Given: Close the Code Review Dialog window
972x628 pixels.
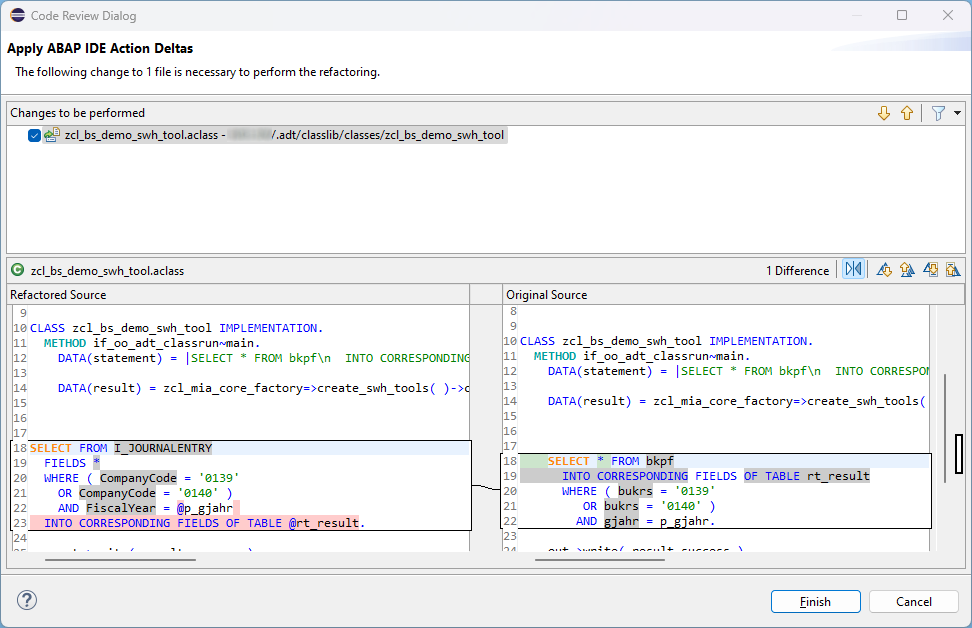Looking at the screenshot, I should click(948, 15).
